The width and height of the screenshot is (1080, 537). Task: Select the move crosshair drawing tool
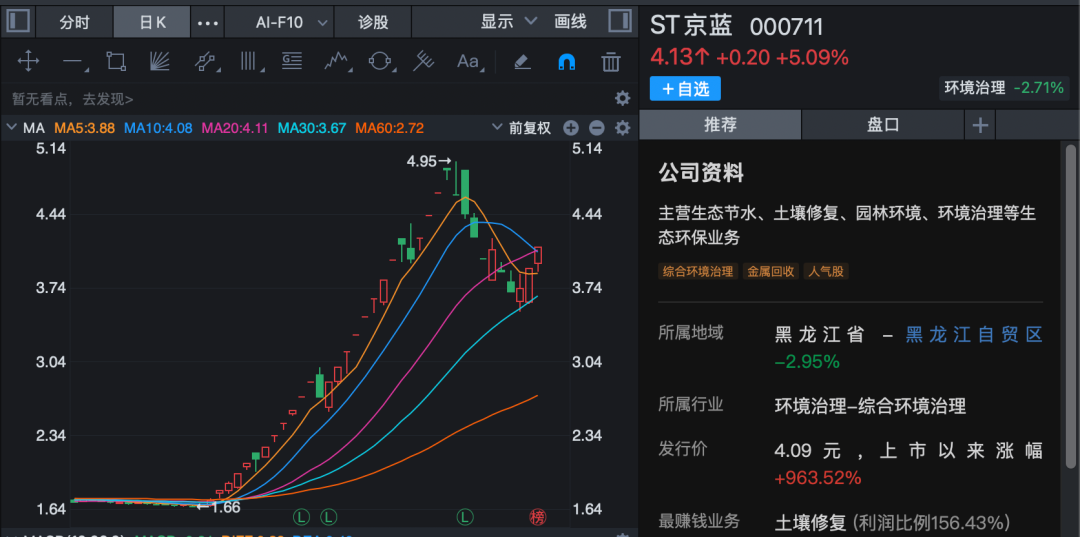[28, 62]
